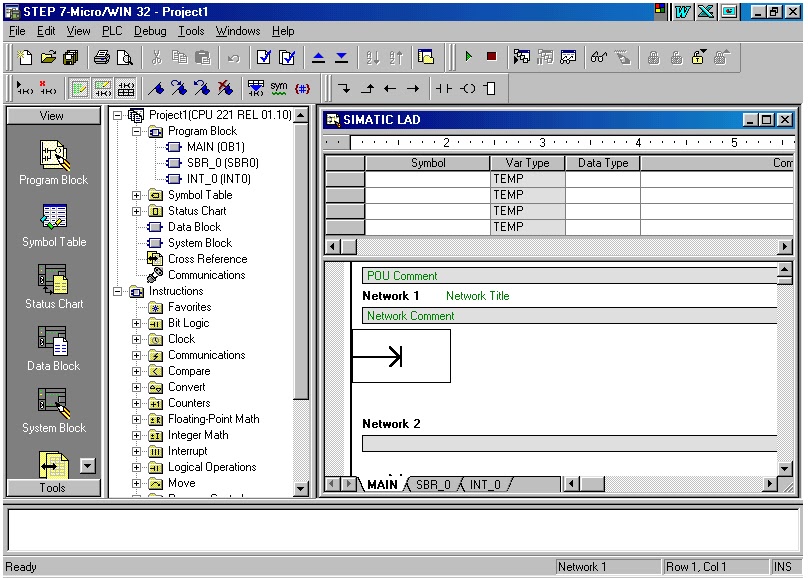The image size is (808, 578).
Task: Insert a coil in the ladder
Action: pos(467,89)
